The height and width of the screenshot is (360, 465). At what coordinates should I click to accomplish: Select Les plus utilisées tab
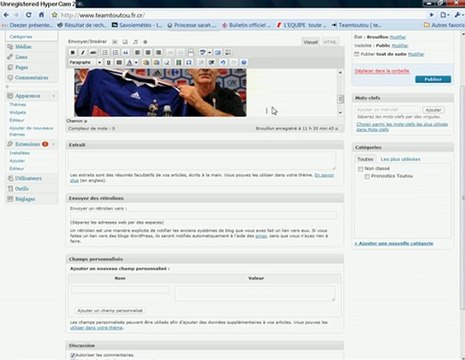[x=400, y=159]
